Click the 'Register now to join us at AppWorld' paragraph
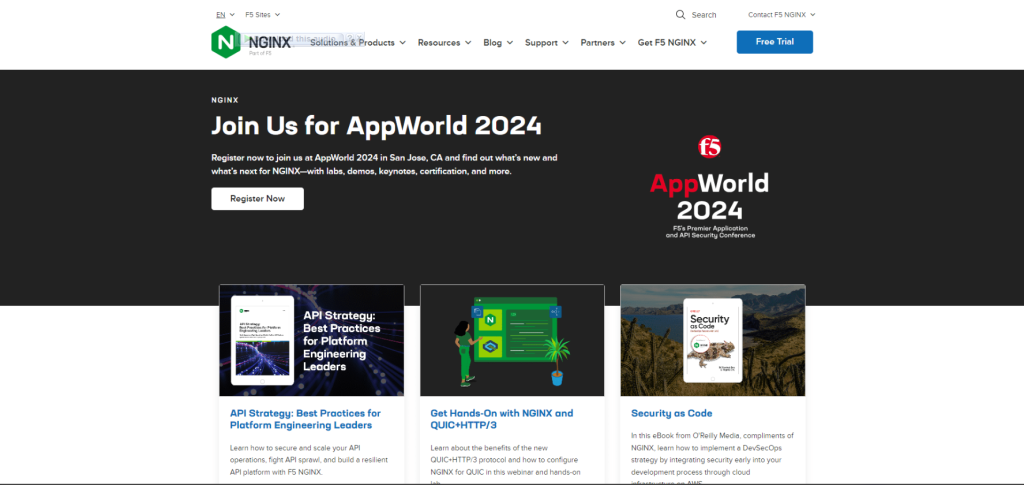The width and height of the screenshot is (1024, 485). 384,164
